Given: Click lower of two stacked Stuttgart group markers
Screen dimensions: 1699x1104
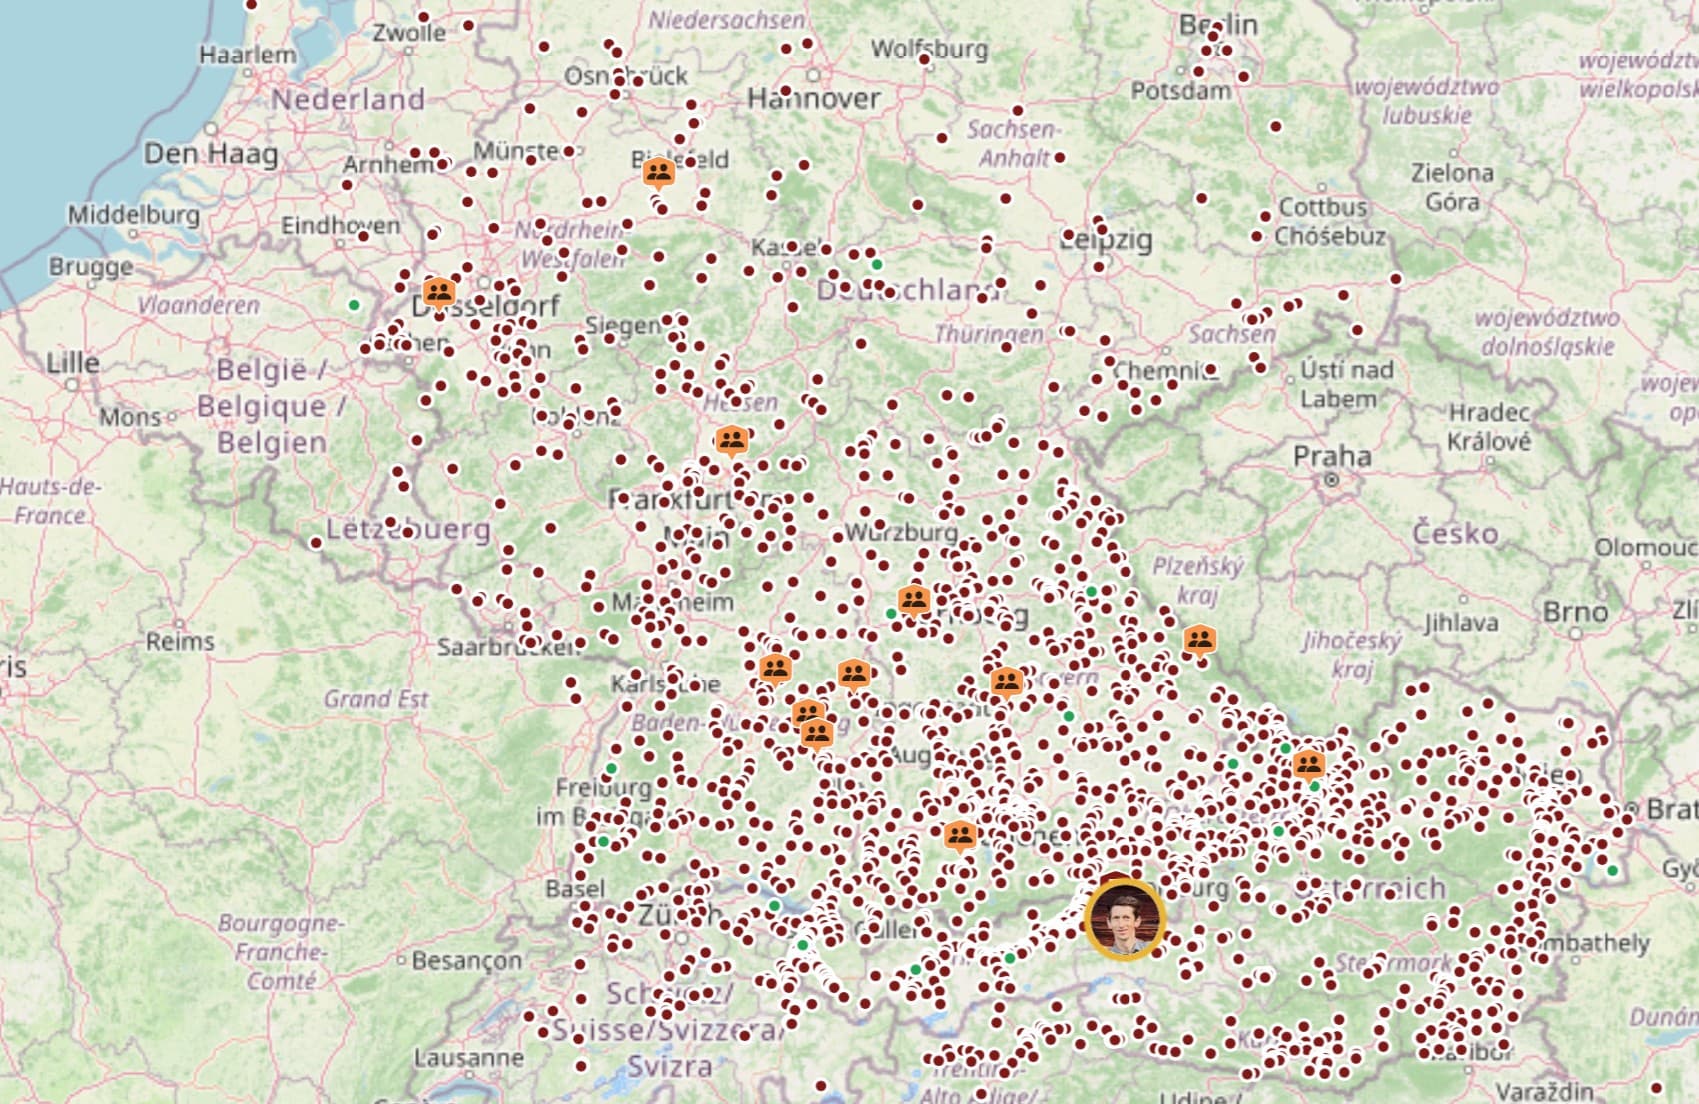Looking at the screenshot, I should coord(817,733).
